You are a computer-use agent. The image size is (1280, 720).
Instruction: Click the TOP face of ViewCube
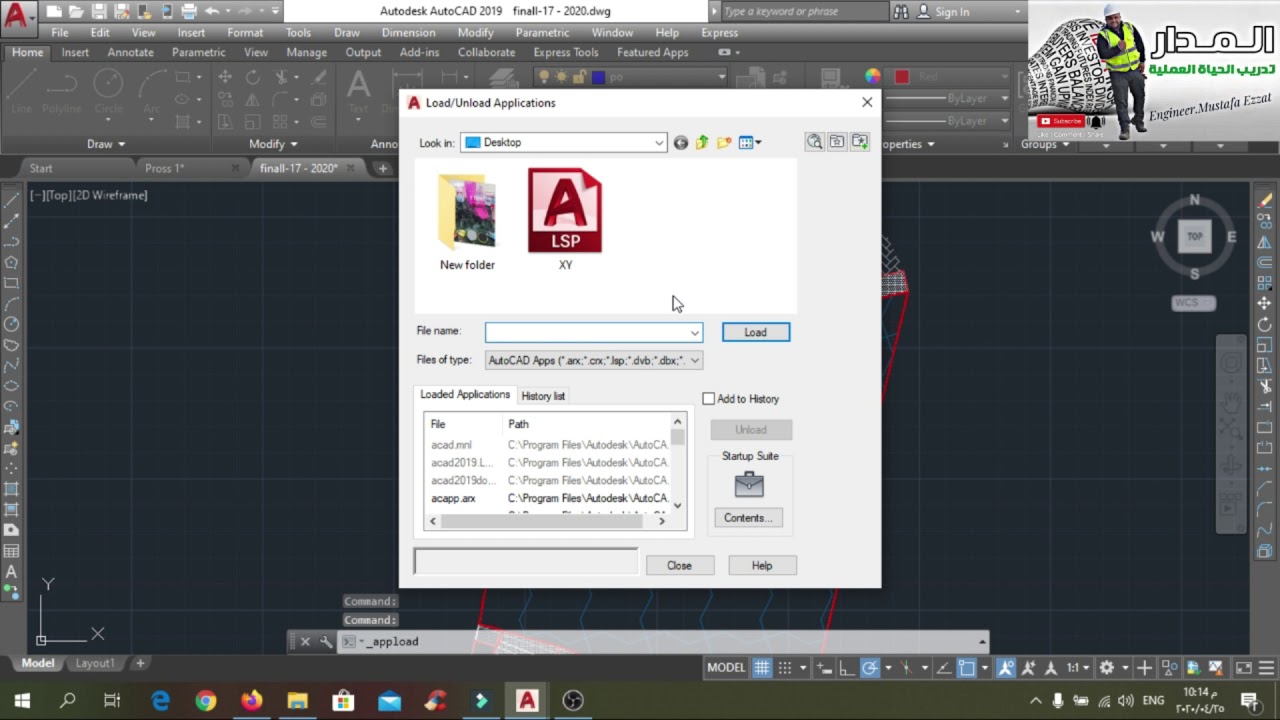[1194, 237]
